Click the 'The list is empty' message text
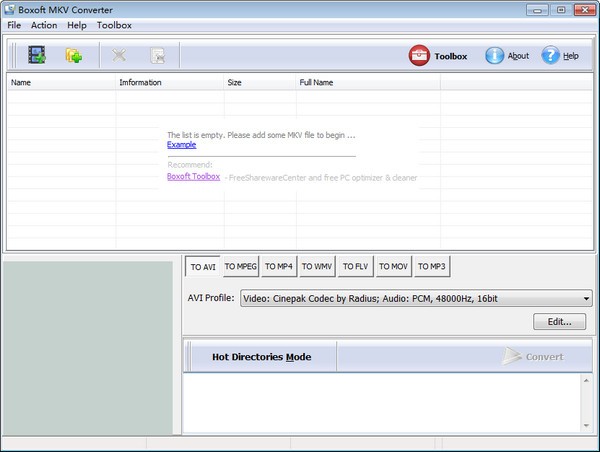 tap(261, 135)
